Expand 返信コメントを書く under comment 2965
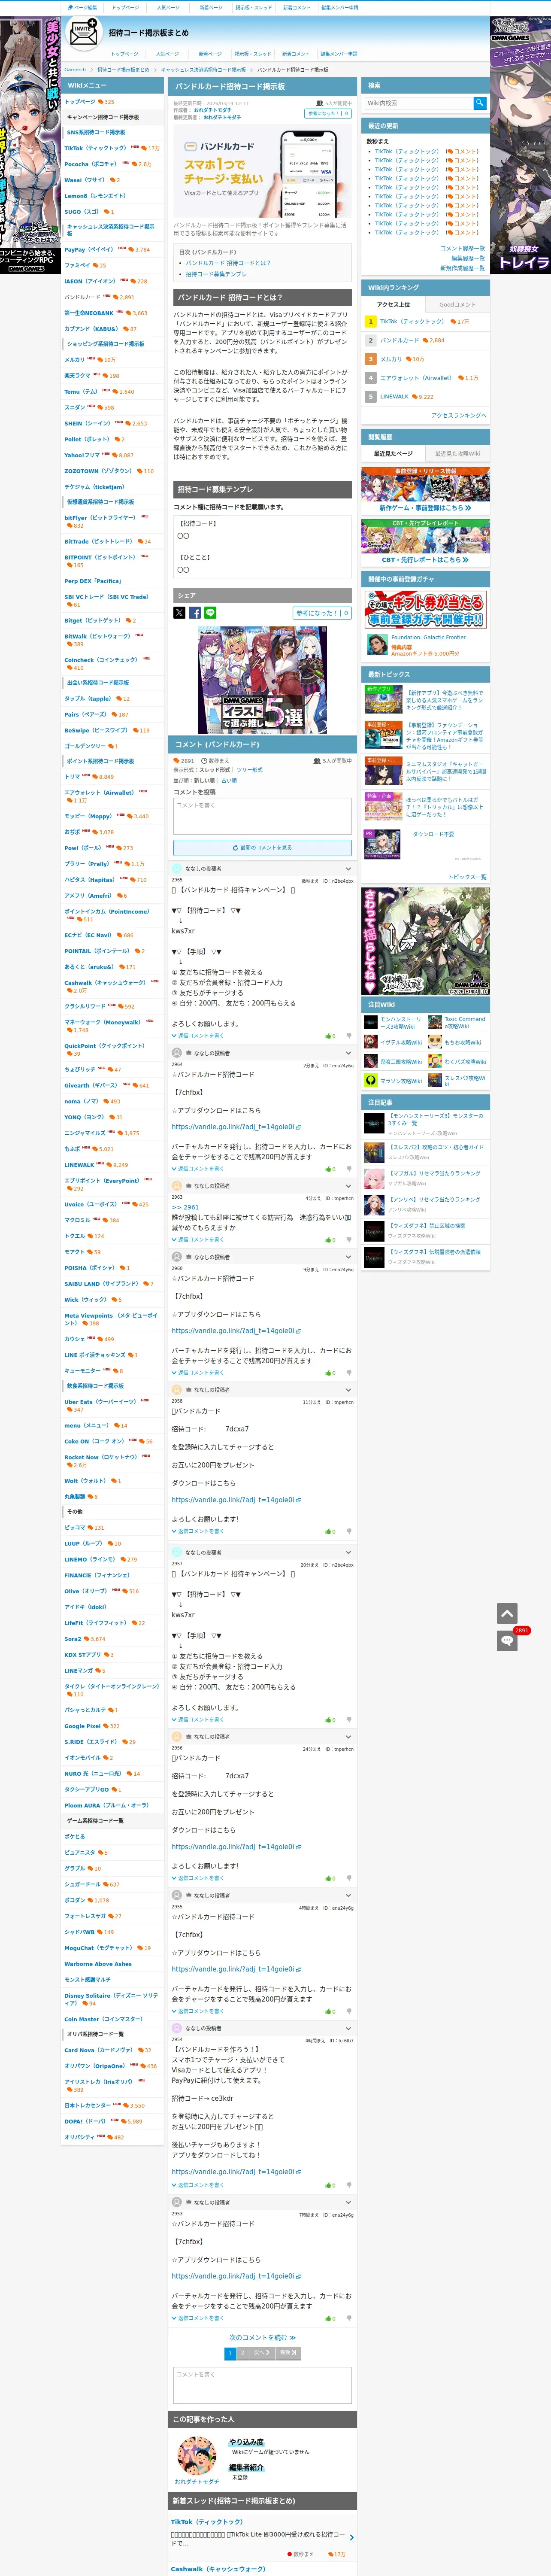 198,1036
